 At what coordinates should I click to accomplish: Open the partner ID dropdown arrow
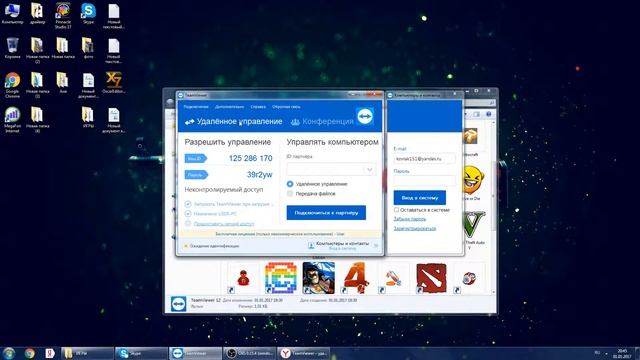(369, 169)
